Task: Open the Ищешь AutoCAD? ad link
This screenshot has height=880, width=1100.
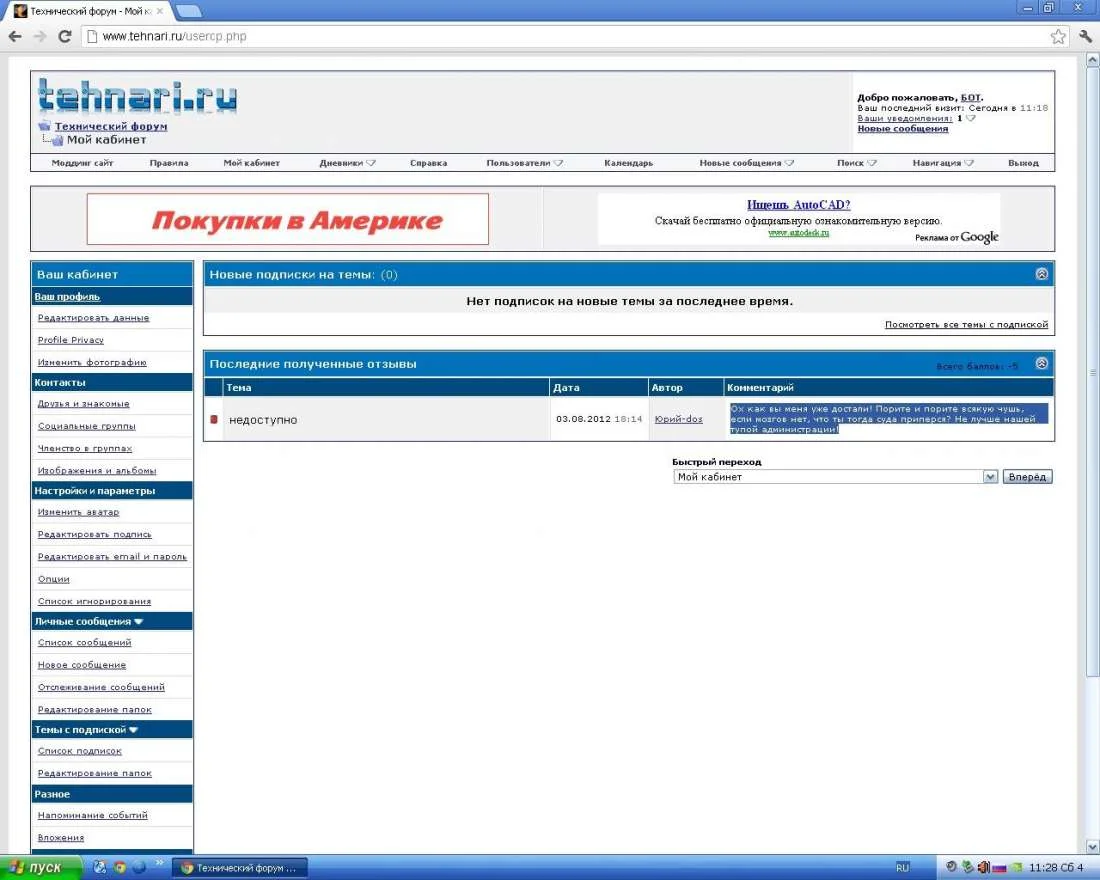Action: pos(798,205)
